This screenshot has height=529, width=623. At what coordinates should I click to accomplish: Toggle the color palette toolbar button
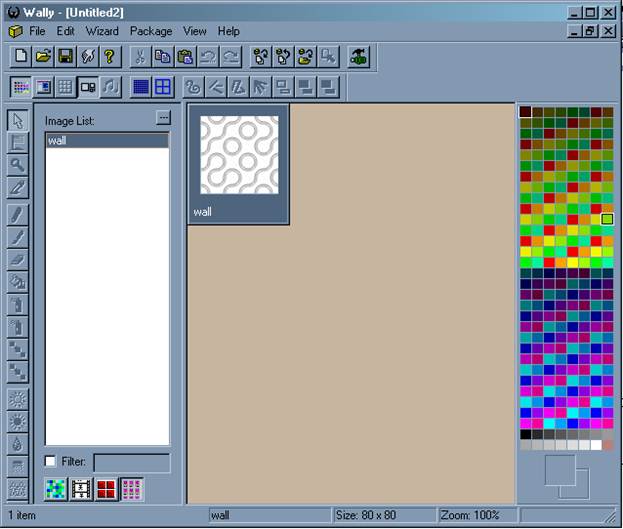click(20, 87)
